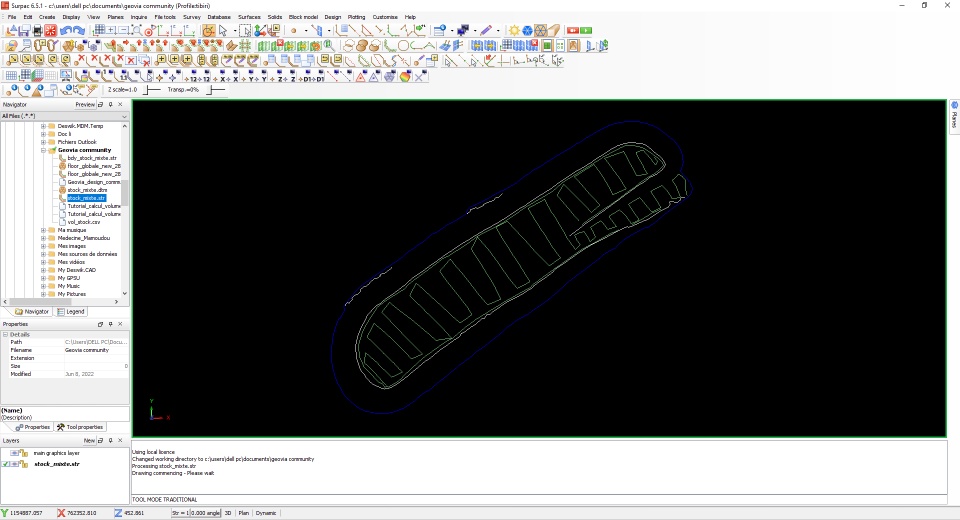
Task: Open the All Files filter dropdown
Action: 124,116
